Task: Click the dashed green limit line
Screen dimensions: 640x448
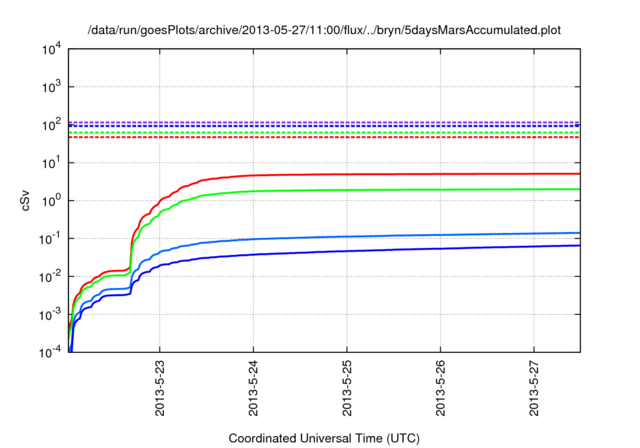Action: coord(324,133)
